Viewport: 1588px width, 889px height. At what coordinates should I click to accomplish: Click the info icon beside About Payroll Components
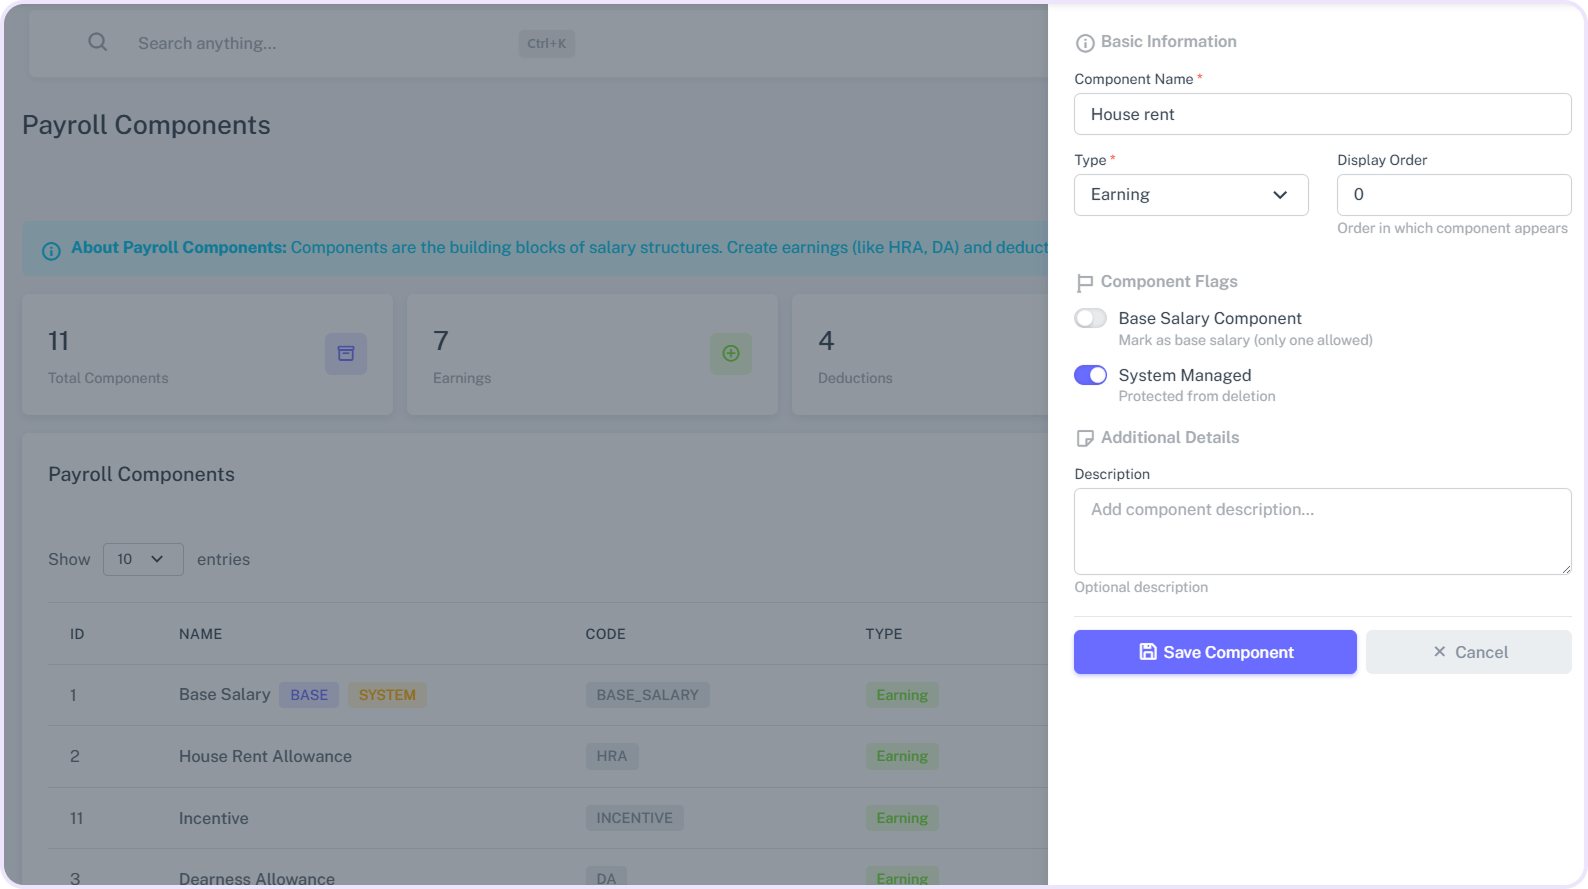[x=51, y=250]
